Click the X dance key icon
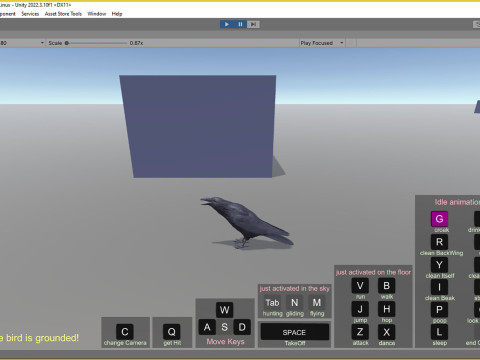Screen dimensions: 480x360 [x=387, y=332]
